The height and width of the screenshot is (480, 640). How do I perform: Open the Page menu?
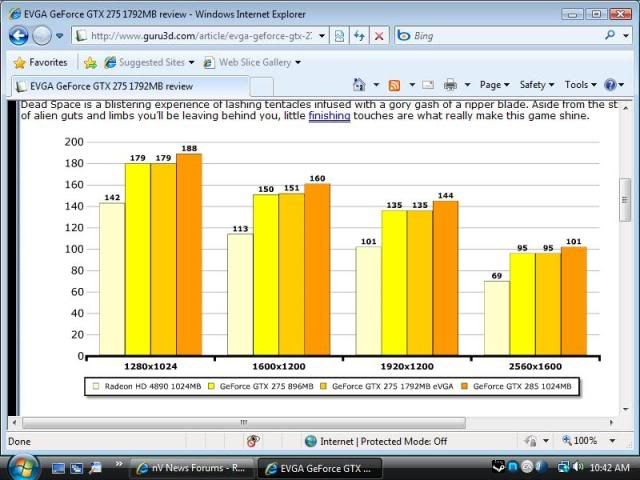495,85
